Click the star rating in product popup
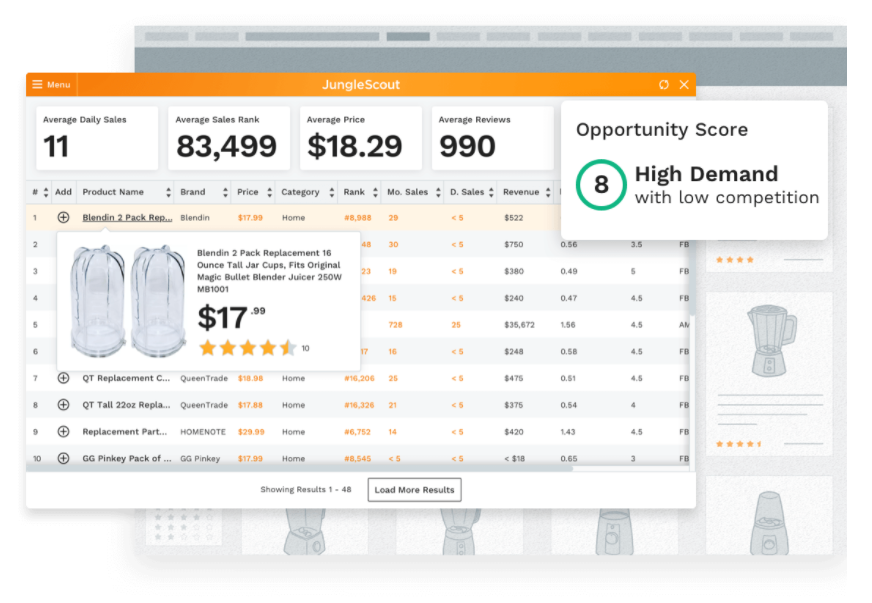Screen dimensions: 872x603 247,348
